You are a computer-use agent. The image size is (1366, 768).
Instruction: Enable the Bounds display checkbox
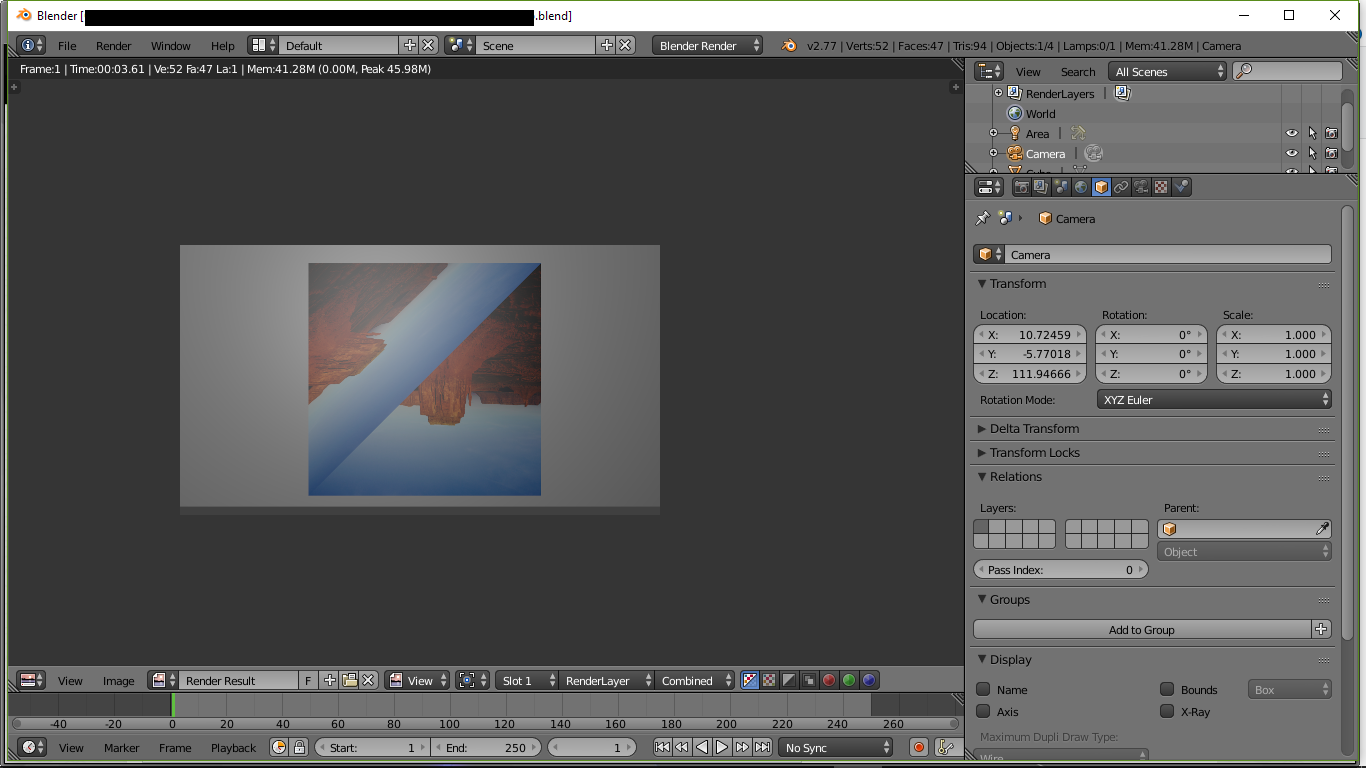coord(1167,689)
